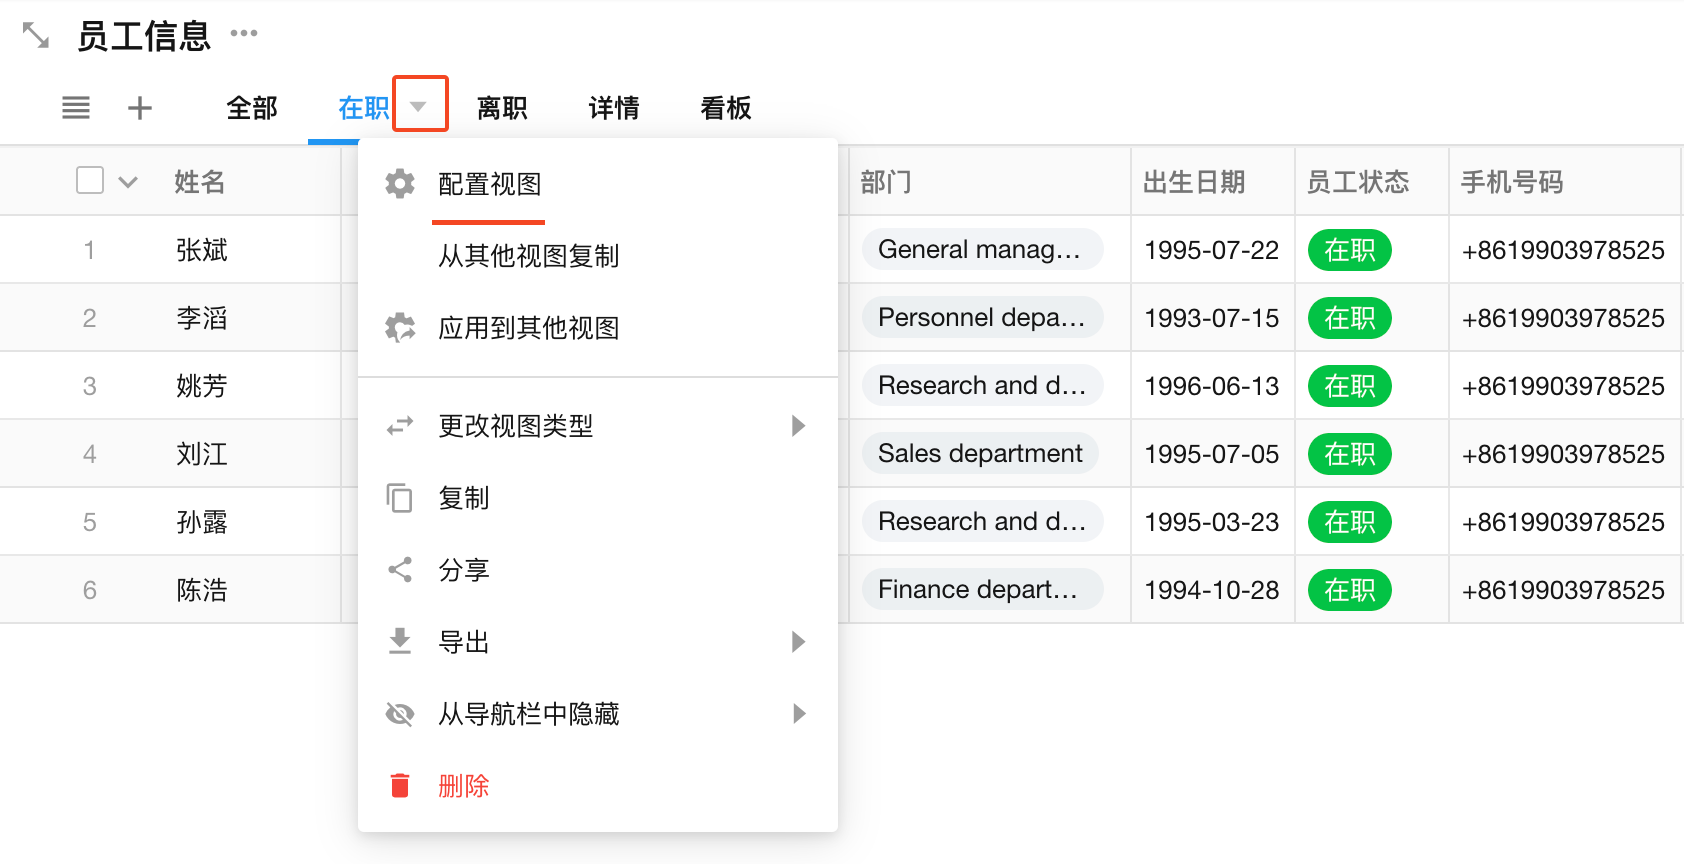
Task: Click the copy icon beside 复制
Action: (x=400, y=498)
